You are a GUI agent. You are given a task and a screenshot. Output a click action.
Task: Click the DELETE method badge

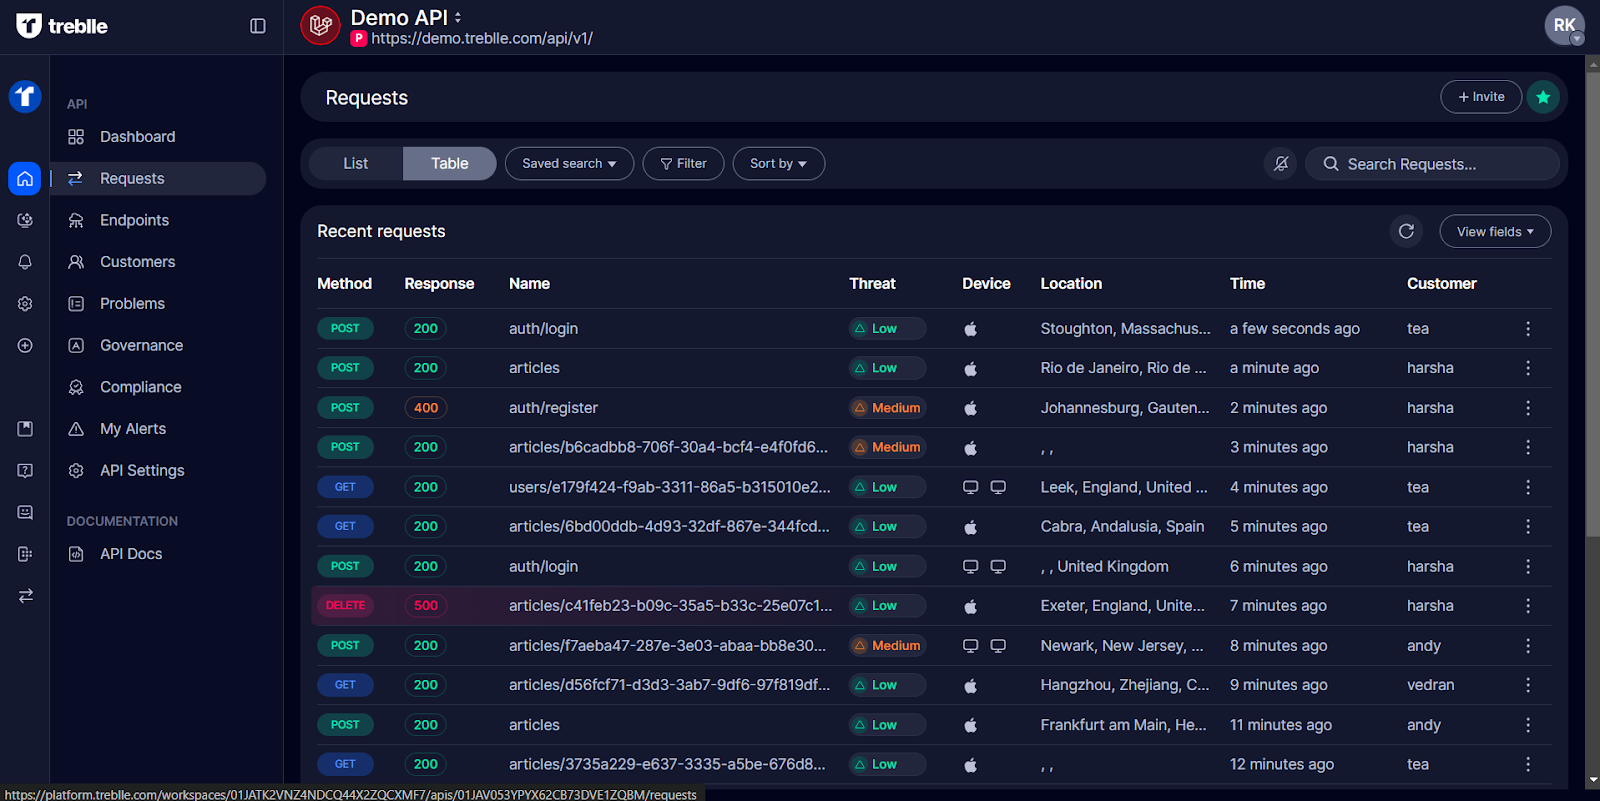(345, 606)
